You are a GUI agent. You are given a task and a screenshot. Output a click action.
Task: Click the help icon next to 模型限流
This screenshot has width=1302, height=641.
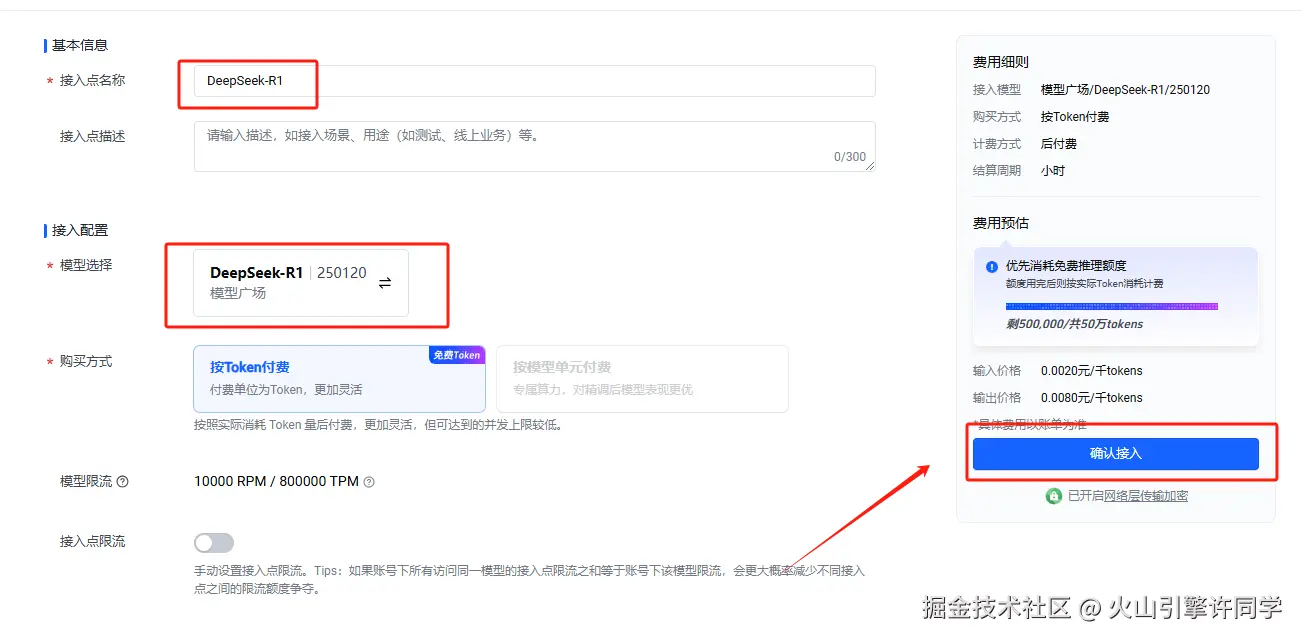pos(123,482)
